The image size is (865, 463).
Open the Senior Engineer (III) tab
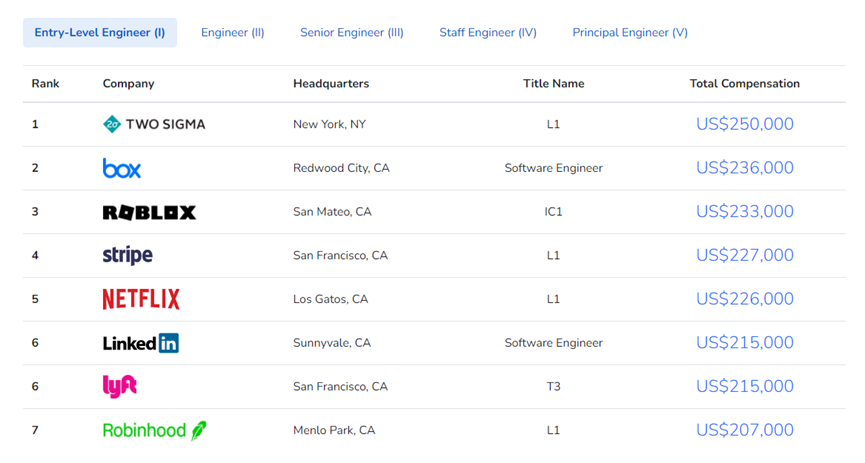click(x=352, y=32)
